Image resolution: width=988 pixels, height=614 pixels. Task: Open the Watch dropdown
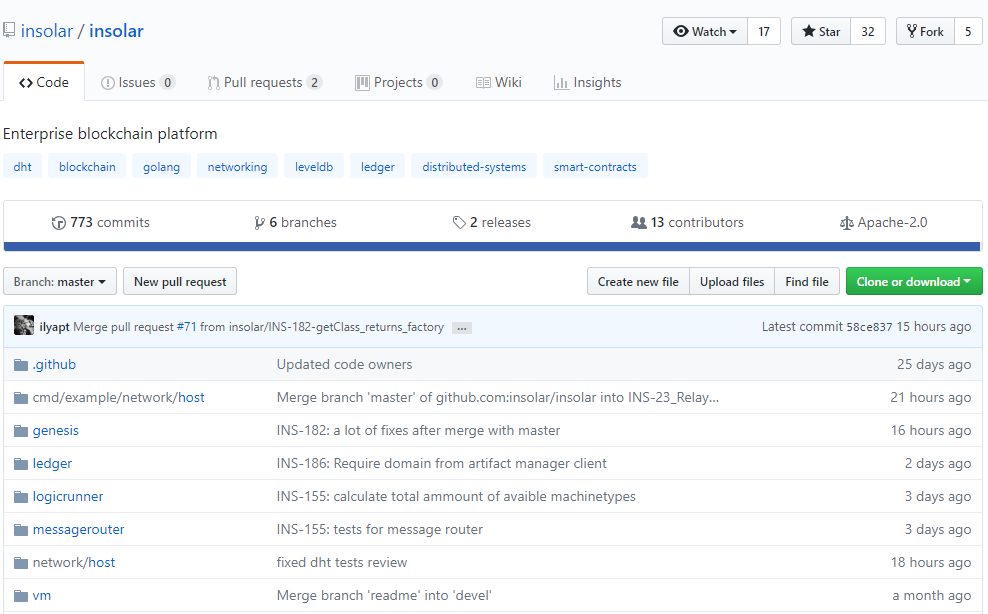705,32
